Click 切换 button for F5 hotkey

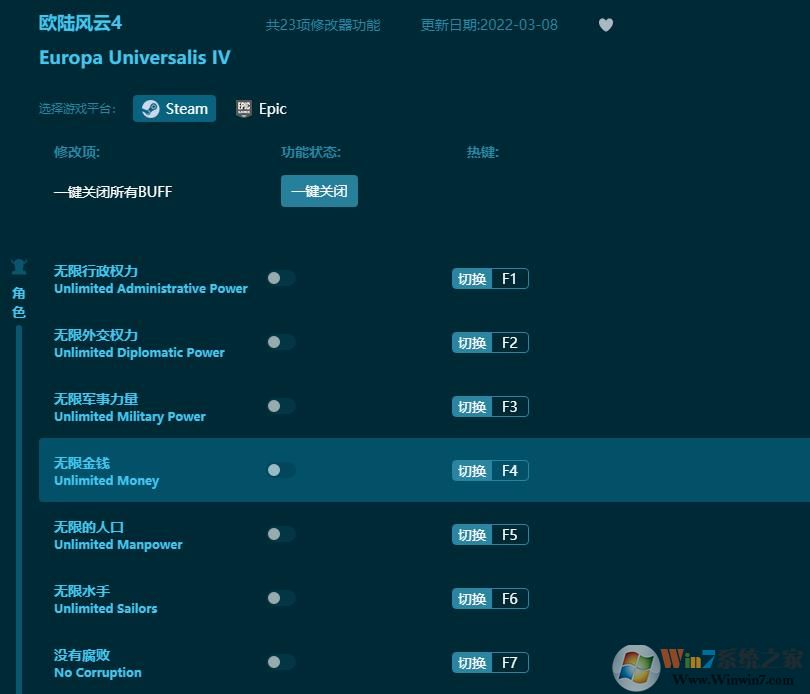coord(472,535)
